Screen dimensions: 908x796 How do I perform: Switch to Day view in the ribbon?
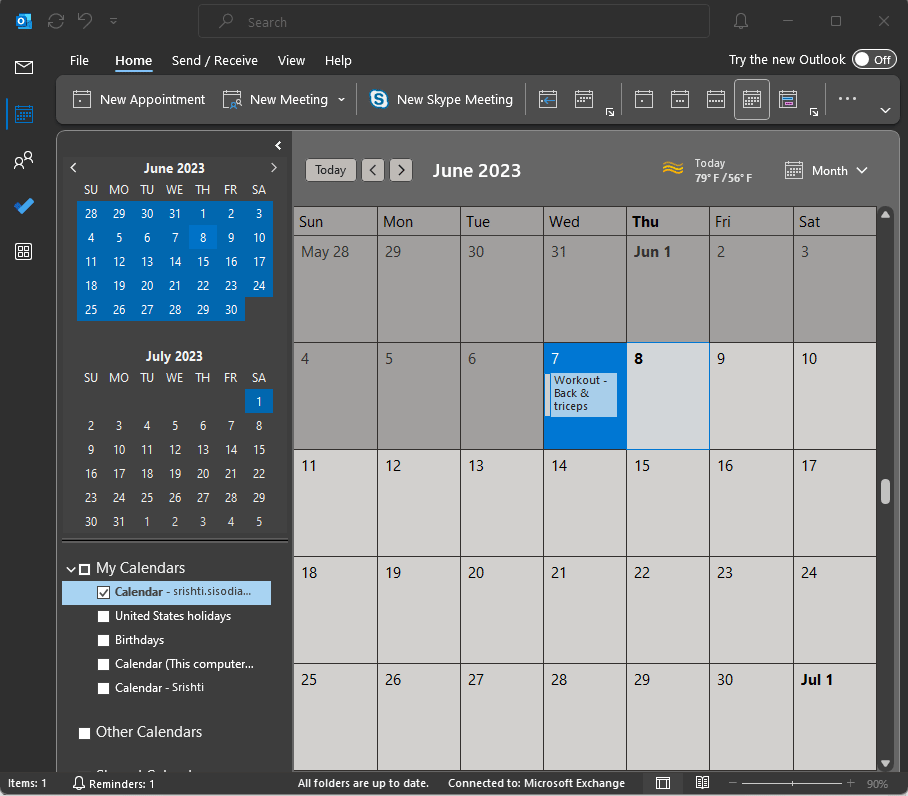click(643, 99)
